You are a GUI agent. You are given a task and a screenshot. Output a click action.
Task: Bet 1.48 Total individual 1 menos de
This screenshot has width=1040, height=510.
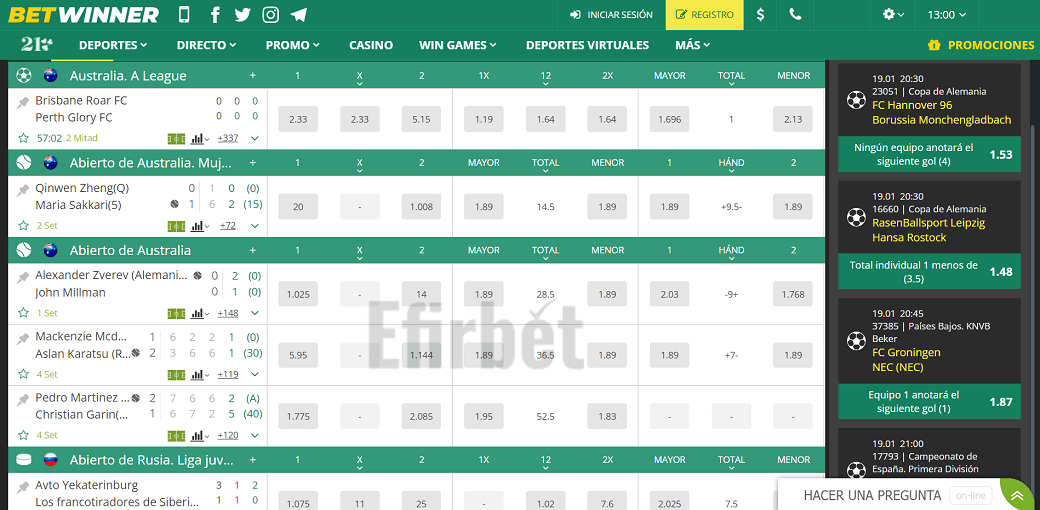[929, 272]
